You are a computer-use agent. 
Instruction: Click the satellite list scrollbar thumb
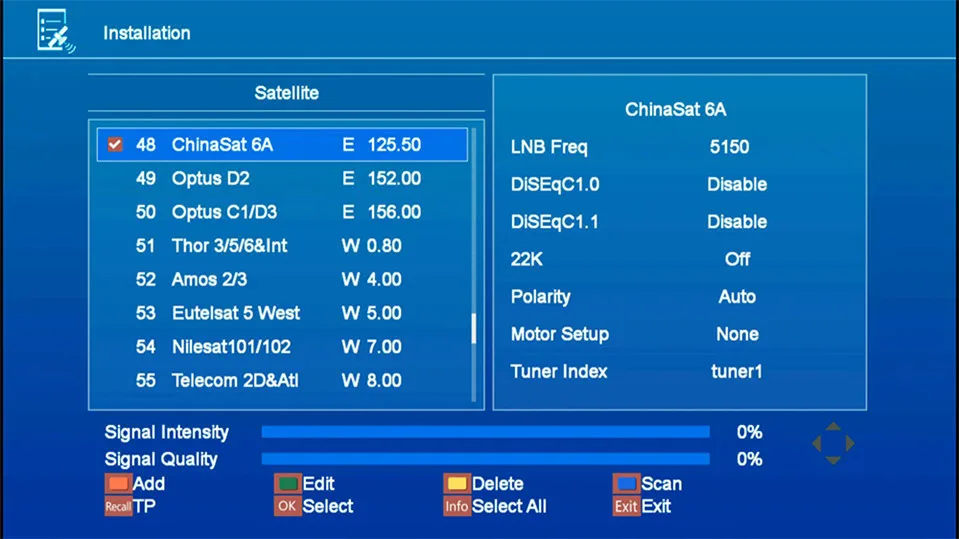point(473,329)
